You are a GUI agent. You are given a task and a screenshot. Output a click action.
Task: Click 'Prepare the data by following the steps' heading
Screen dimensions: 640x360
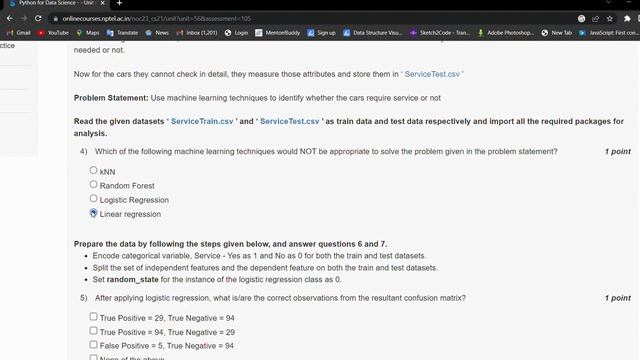click(230, 244)
